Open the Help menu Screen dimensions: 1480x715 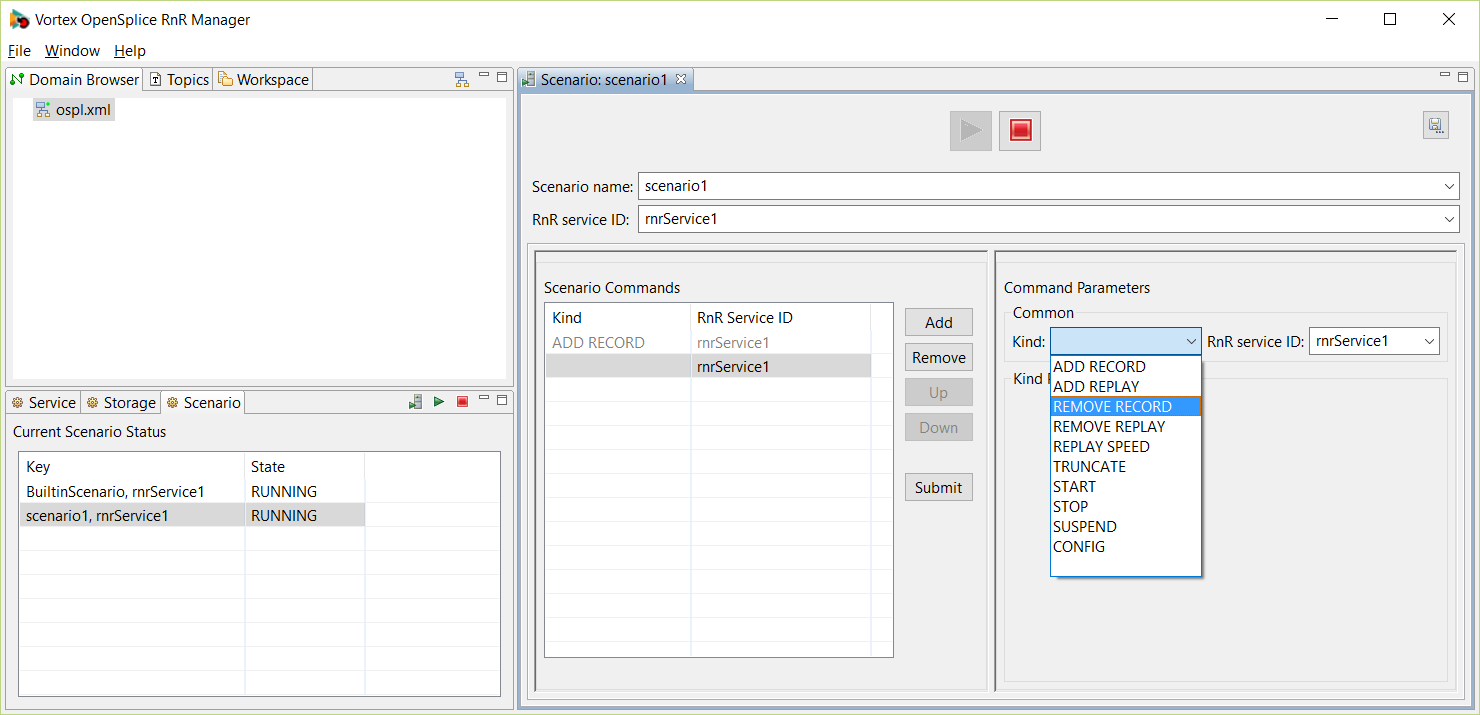point(130,51)
